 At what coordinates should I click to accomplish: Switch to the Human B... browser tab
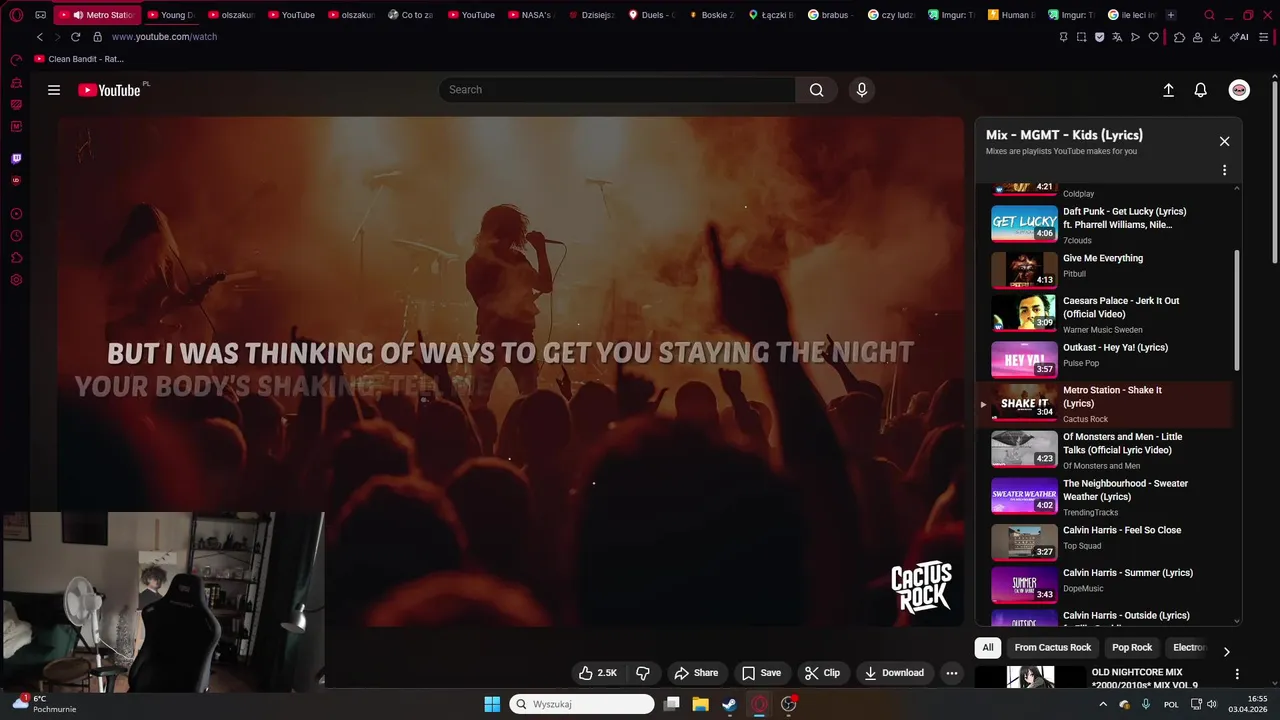point(1010,15)
